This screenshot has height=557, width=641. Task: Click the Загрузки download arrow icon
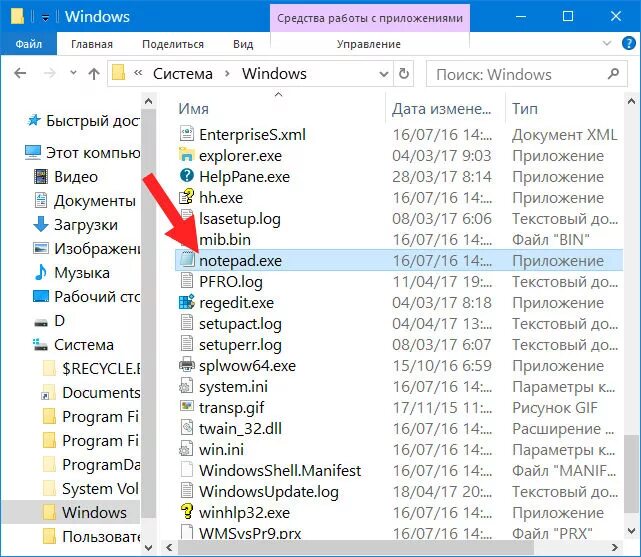pyautogui.click(x=40, y=224)
